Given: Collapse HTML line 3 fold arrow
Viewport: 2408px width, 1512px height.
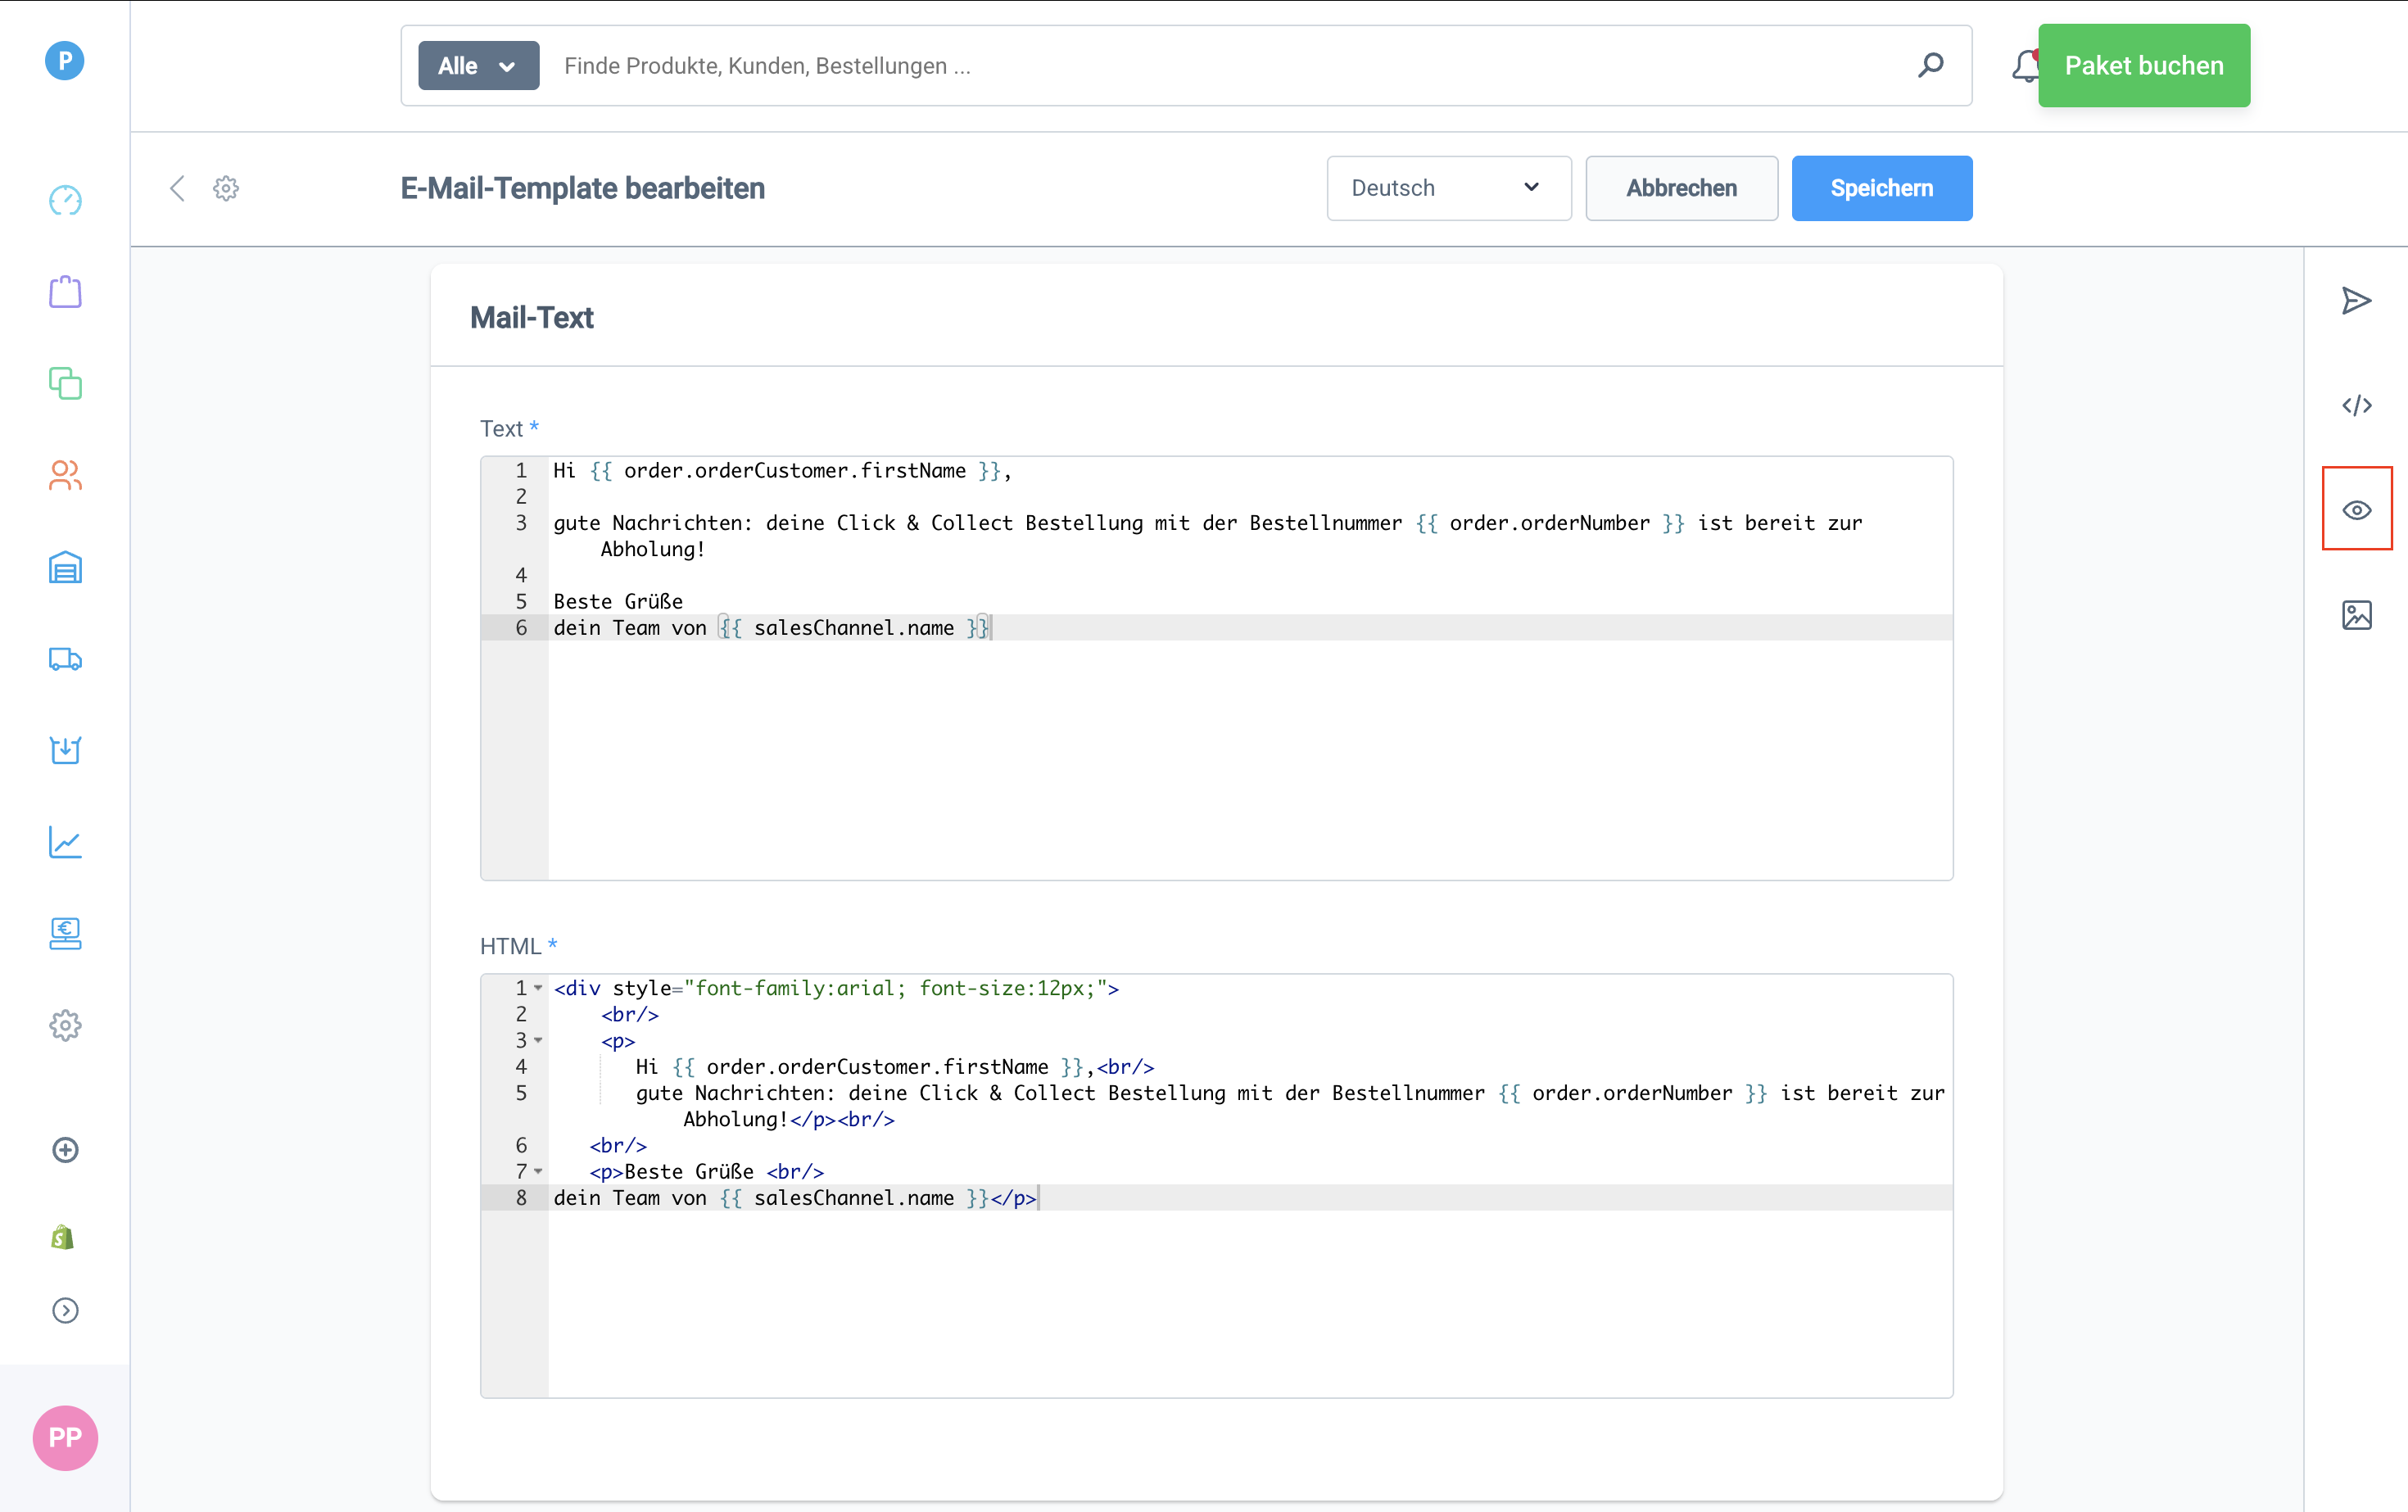Looking at the screenshot, I should point(538,1041).
